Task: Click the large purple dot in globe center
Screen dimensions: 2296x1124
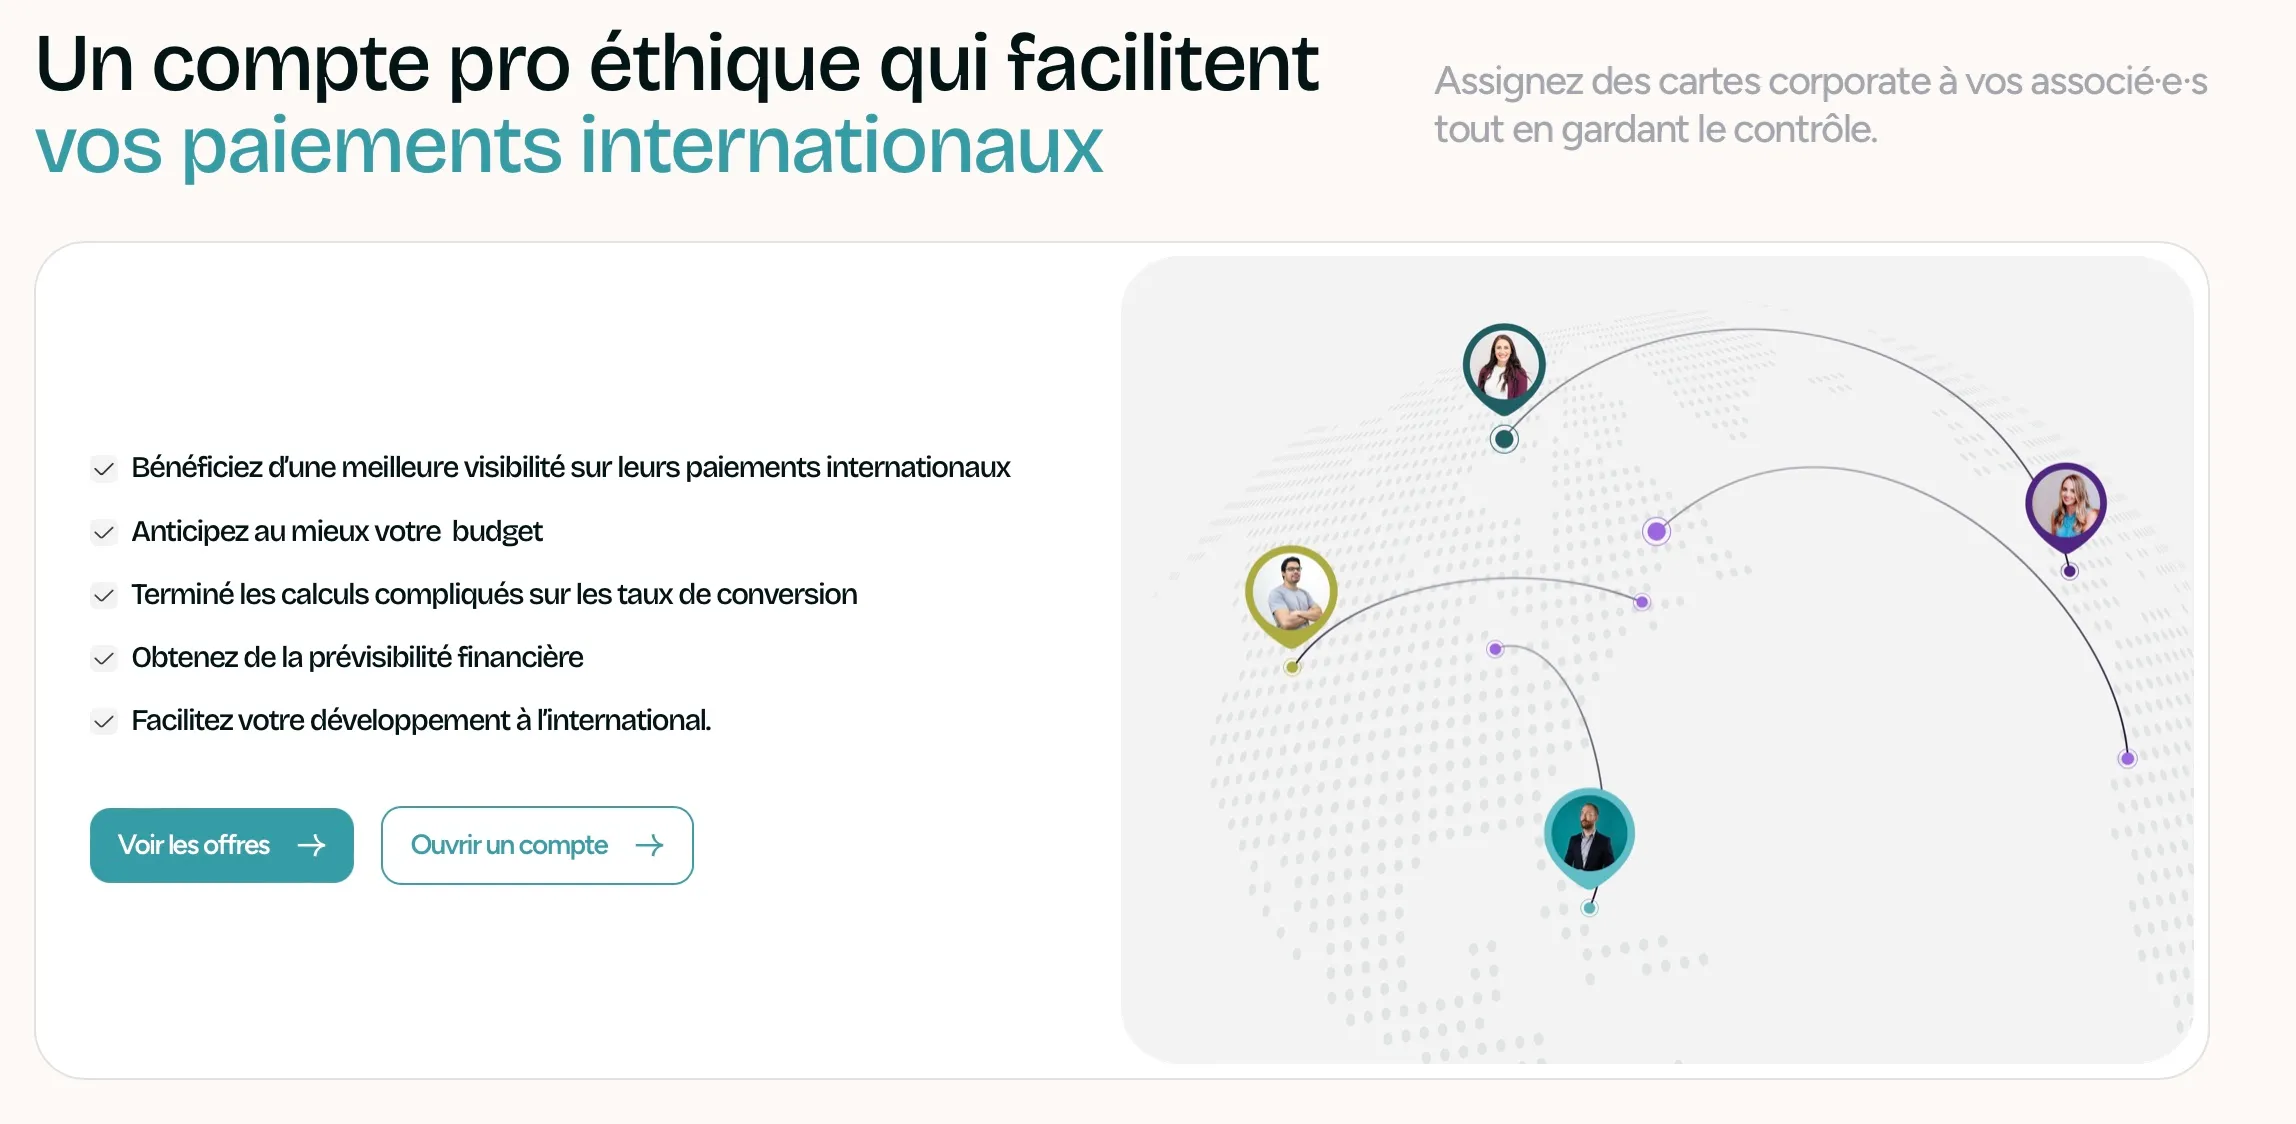Action: (1656, 531)
